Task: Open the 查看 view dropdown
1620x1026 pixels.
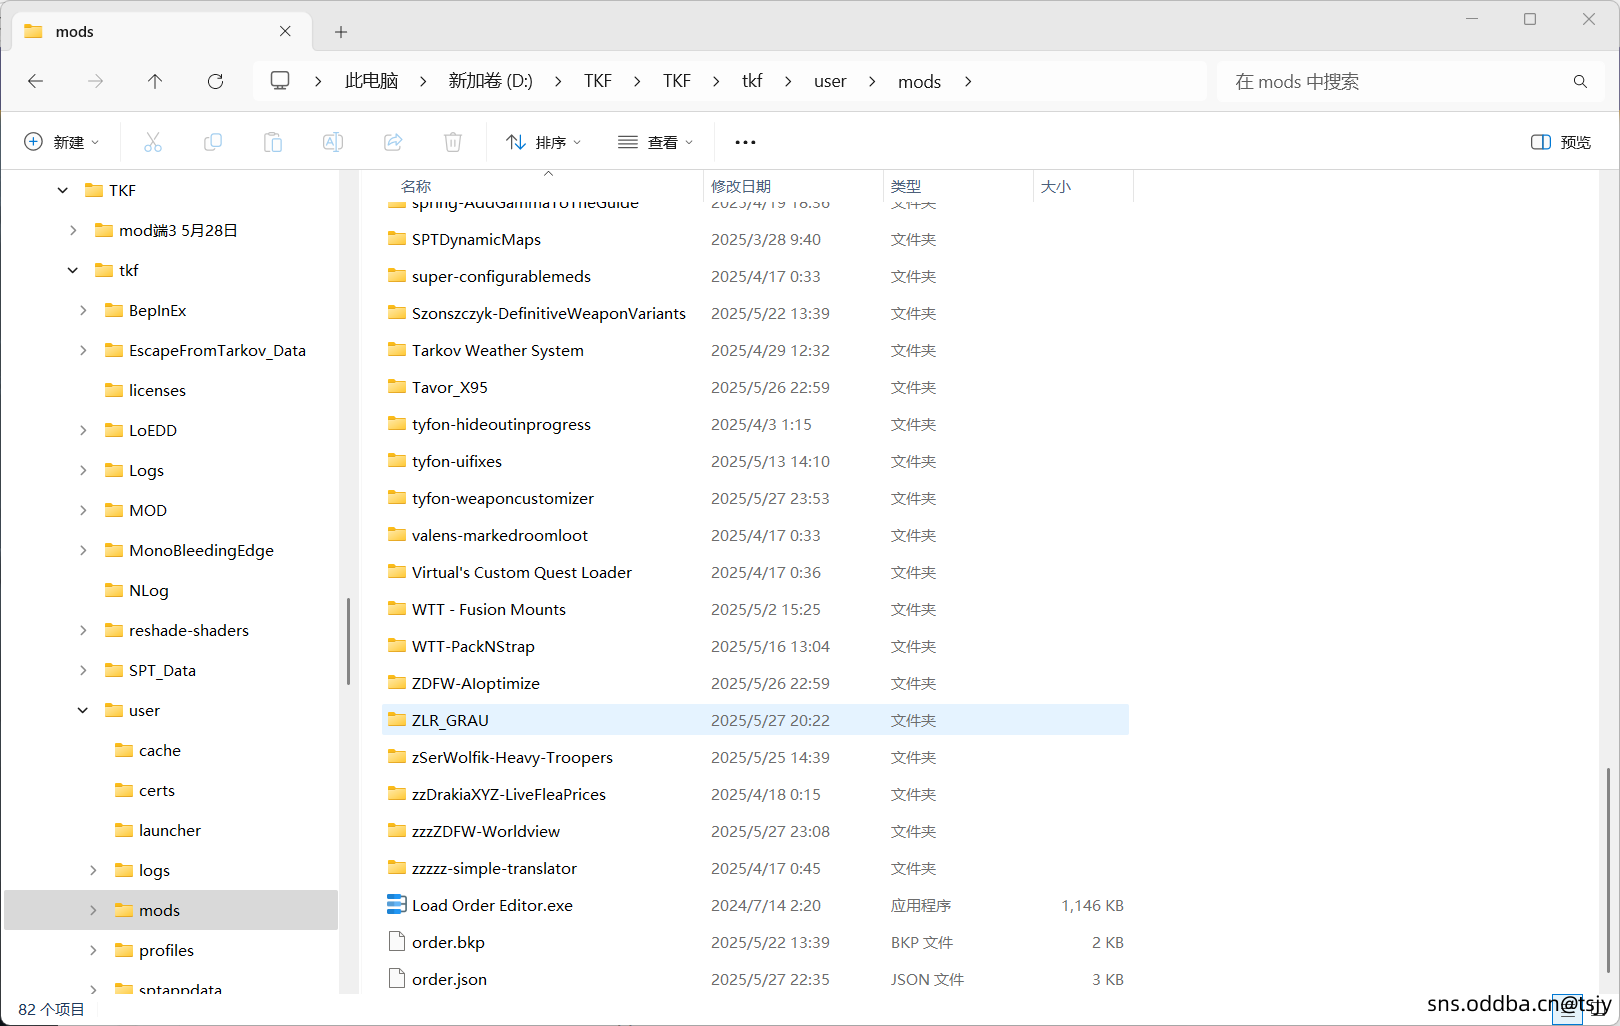Action: (x=656, y=142)
